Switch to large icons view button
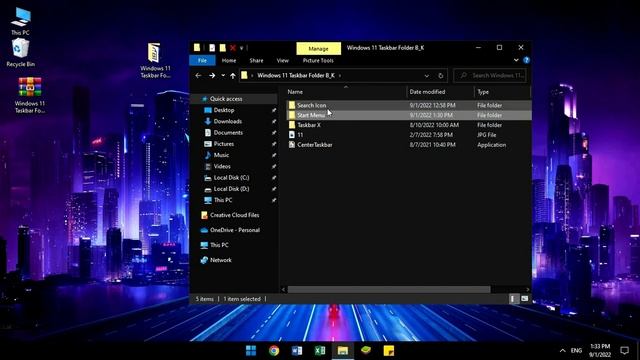Image resolution: width=640 pixels, height=360 pixels. pyautogui.click(x=524, y=299)
